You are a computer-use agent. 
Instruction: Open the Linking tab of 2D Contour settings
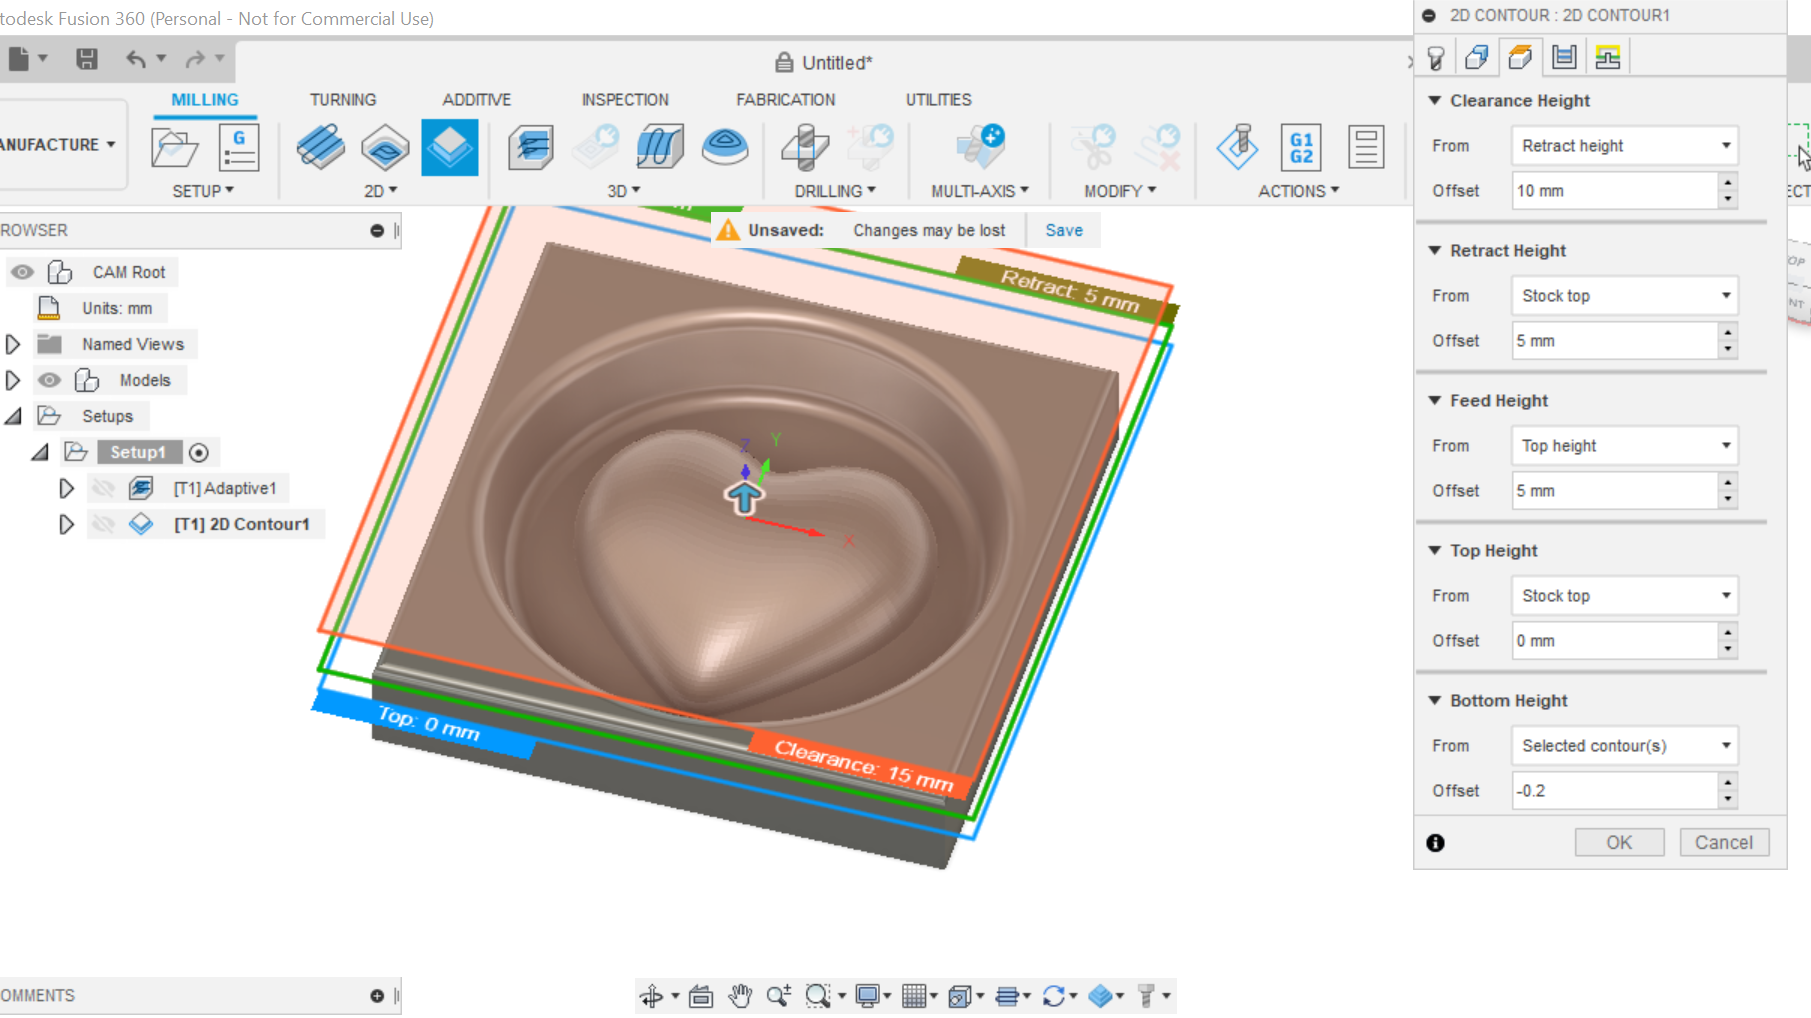click(1607, 56)
